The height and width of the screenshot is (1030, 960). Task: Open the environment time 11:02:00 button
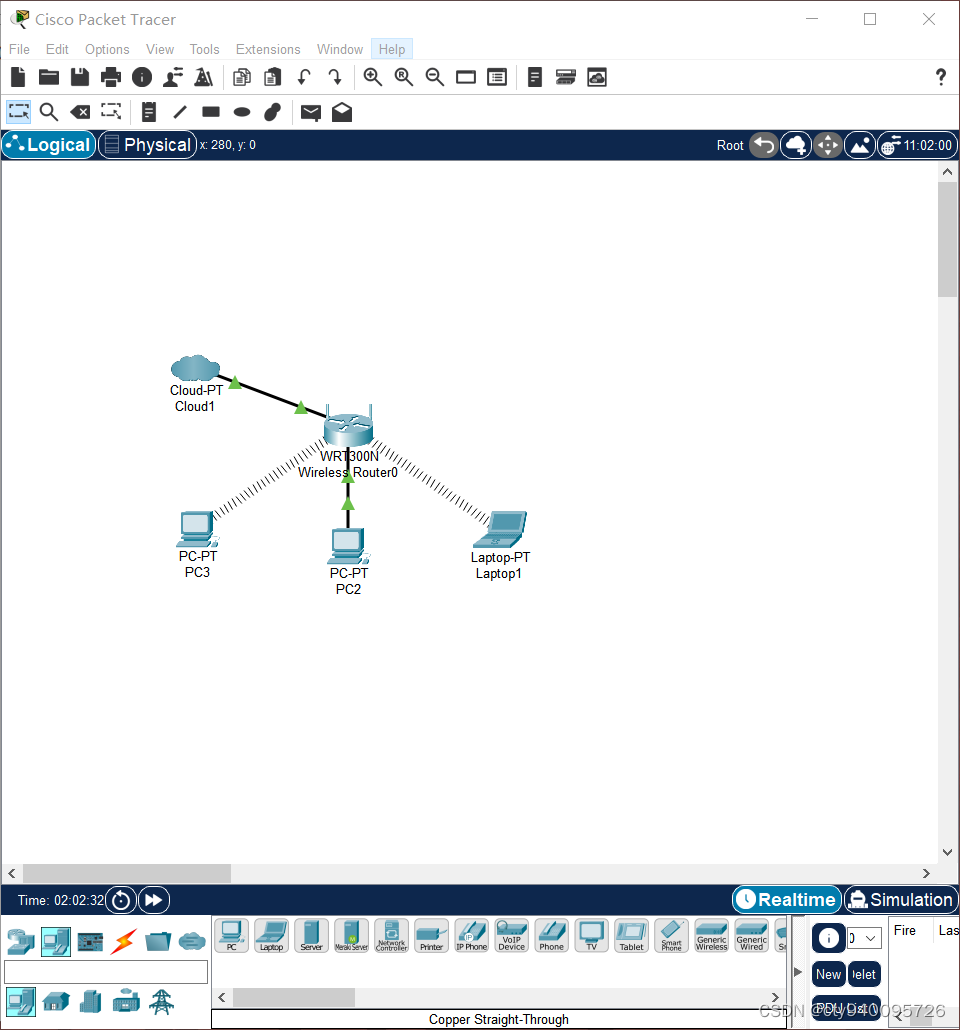point(917,145)
